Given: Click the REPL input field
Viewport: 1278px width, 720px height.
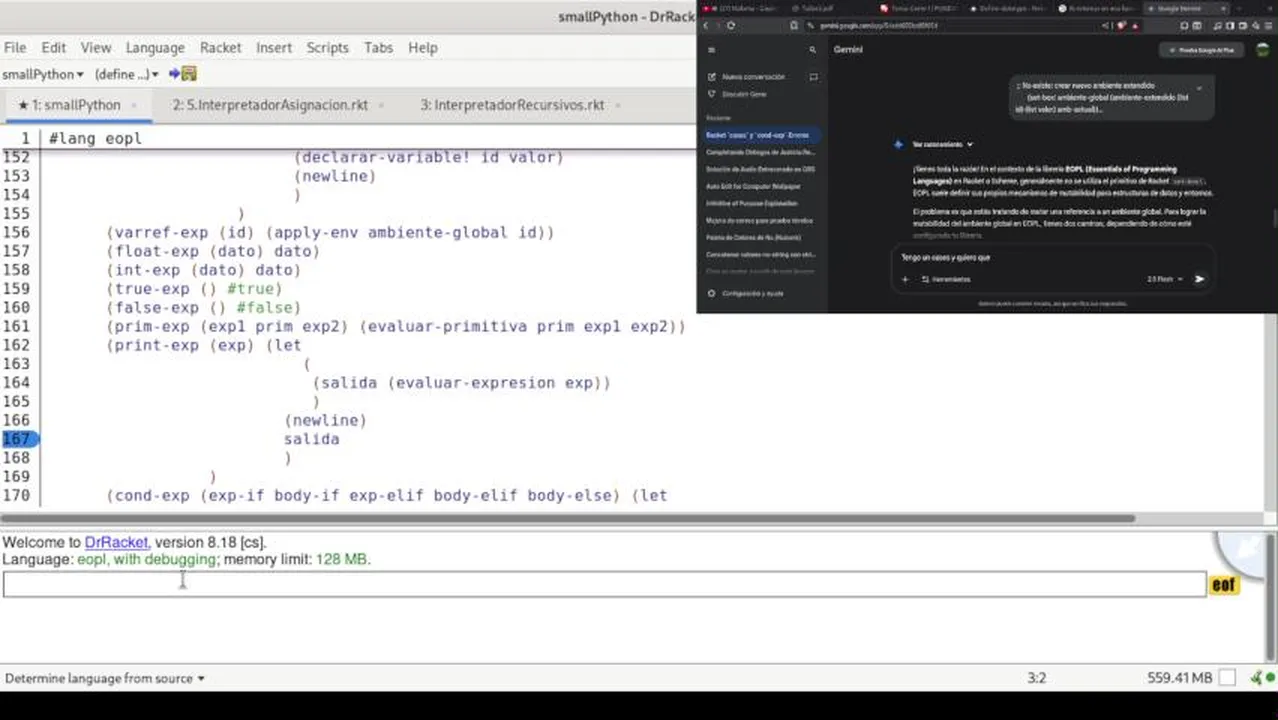Looking at the screenshot, I should [604, 584].
